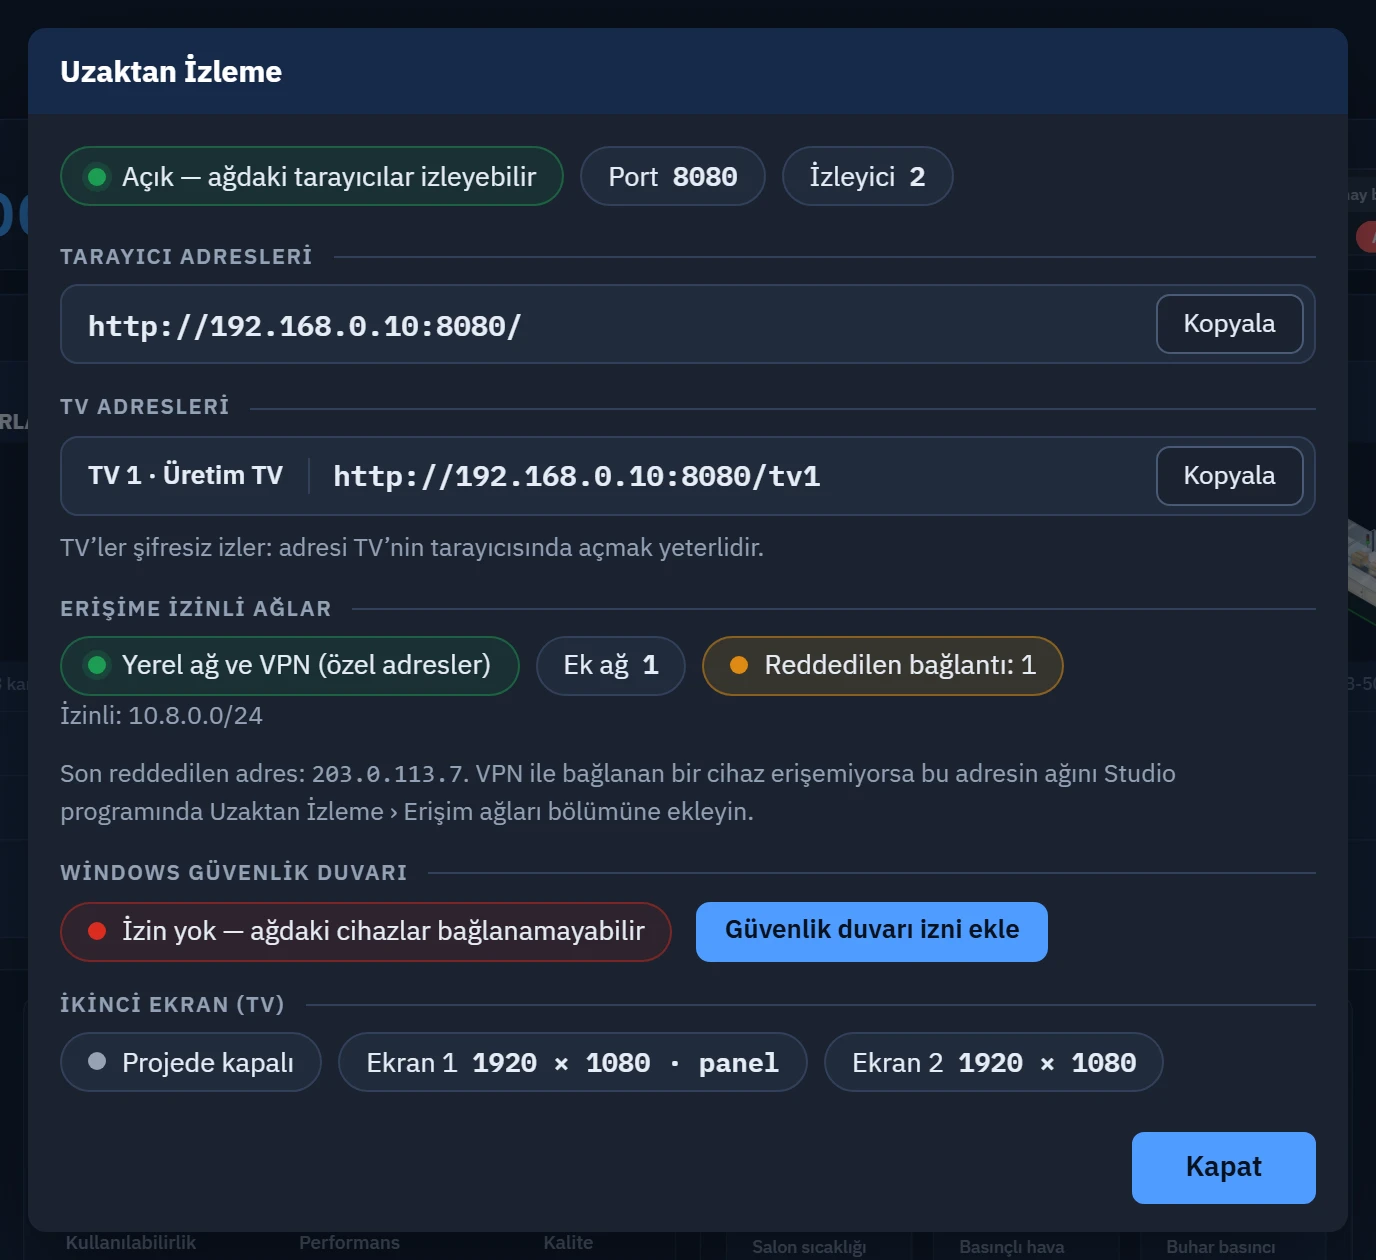Viewport: 1376px width, 1260px height.
Task: Click the red dot in the İzin yok pill
Action: point(97,931)
